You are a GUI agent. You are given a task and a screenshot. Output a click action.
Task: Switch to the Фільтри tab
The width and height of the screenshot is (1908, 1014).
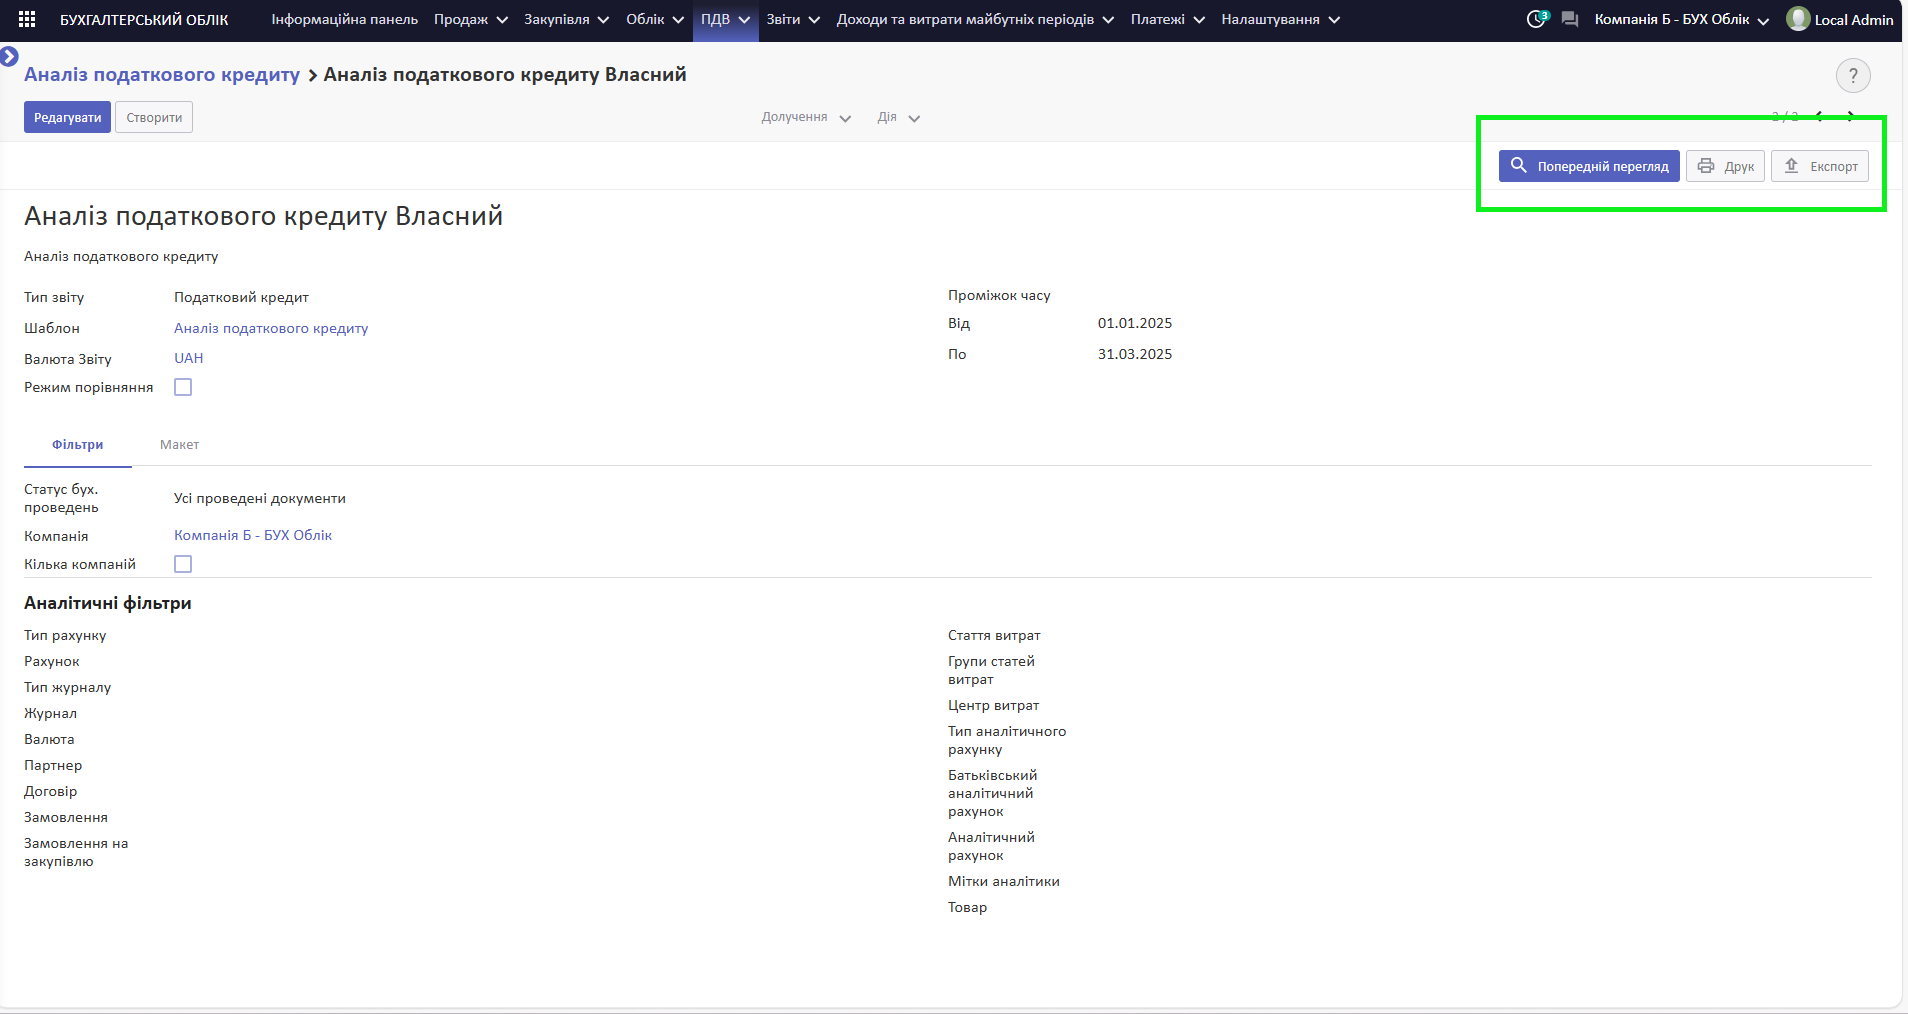[78, 444]
